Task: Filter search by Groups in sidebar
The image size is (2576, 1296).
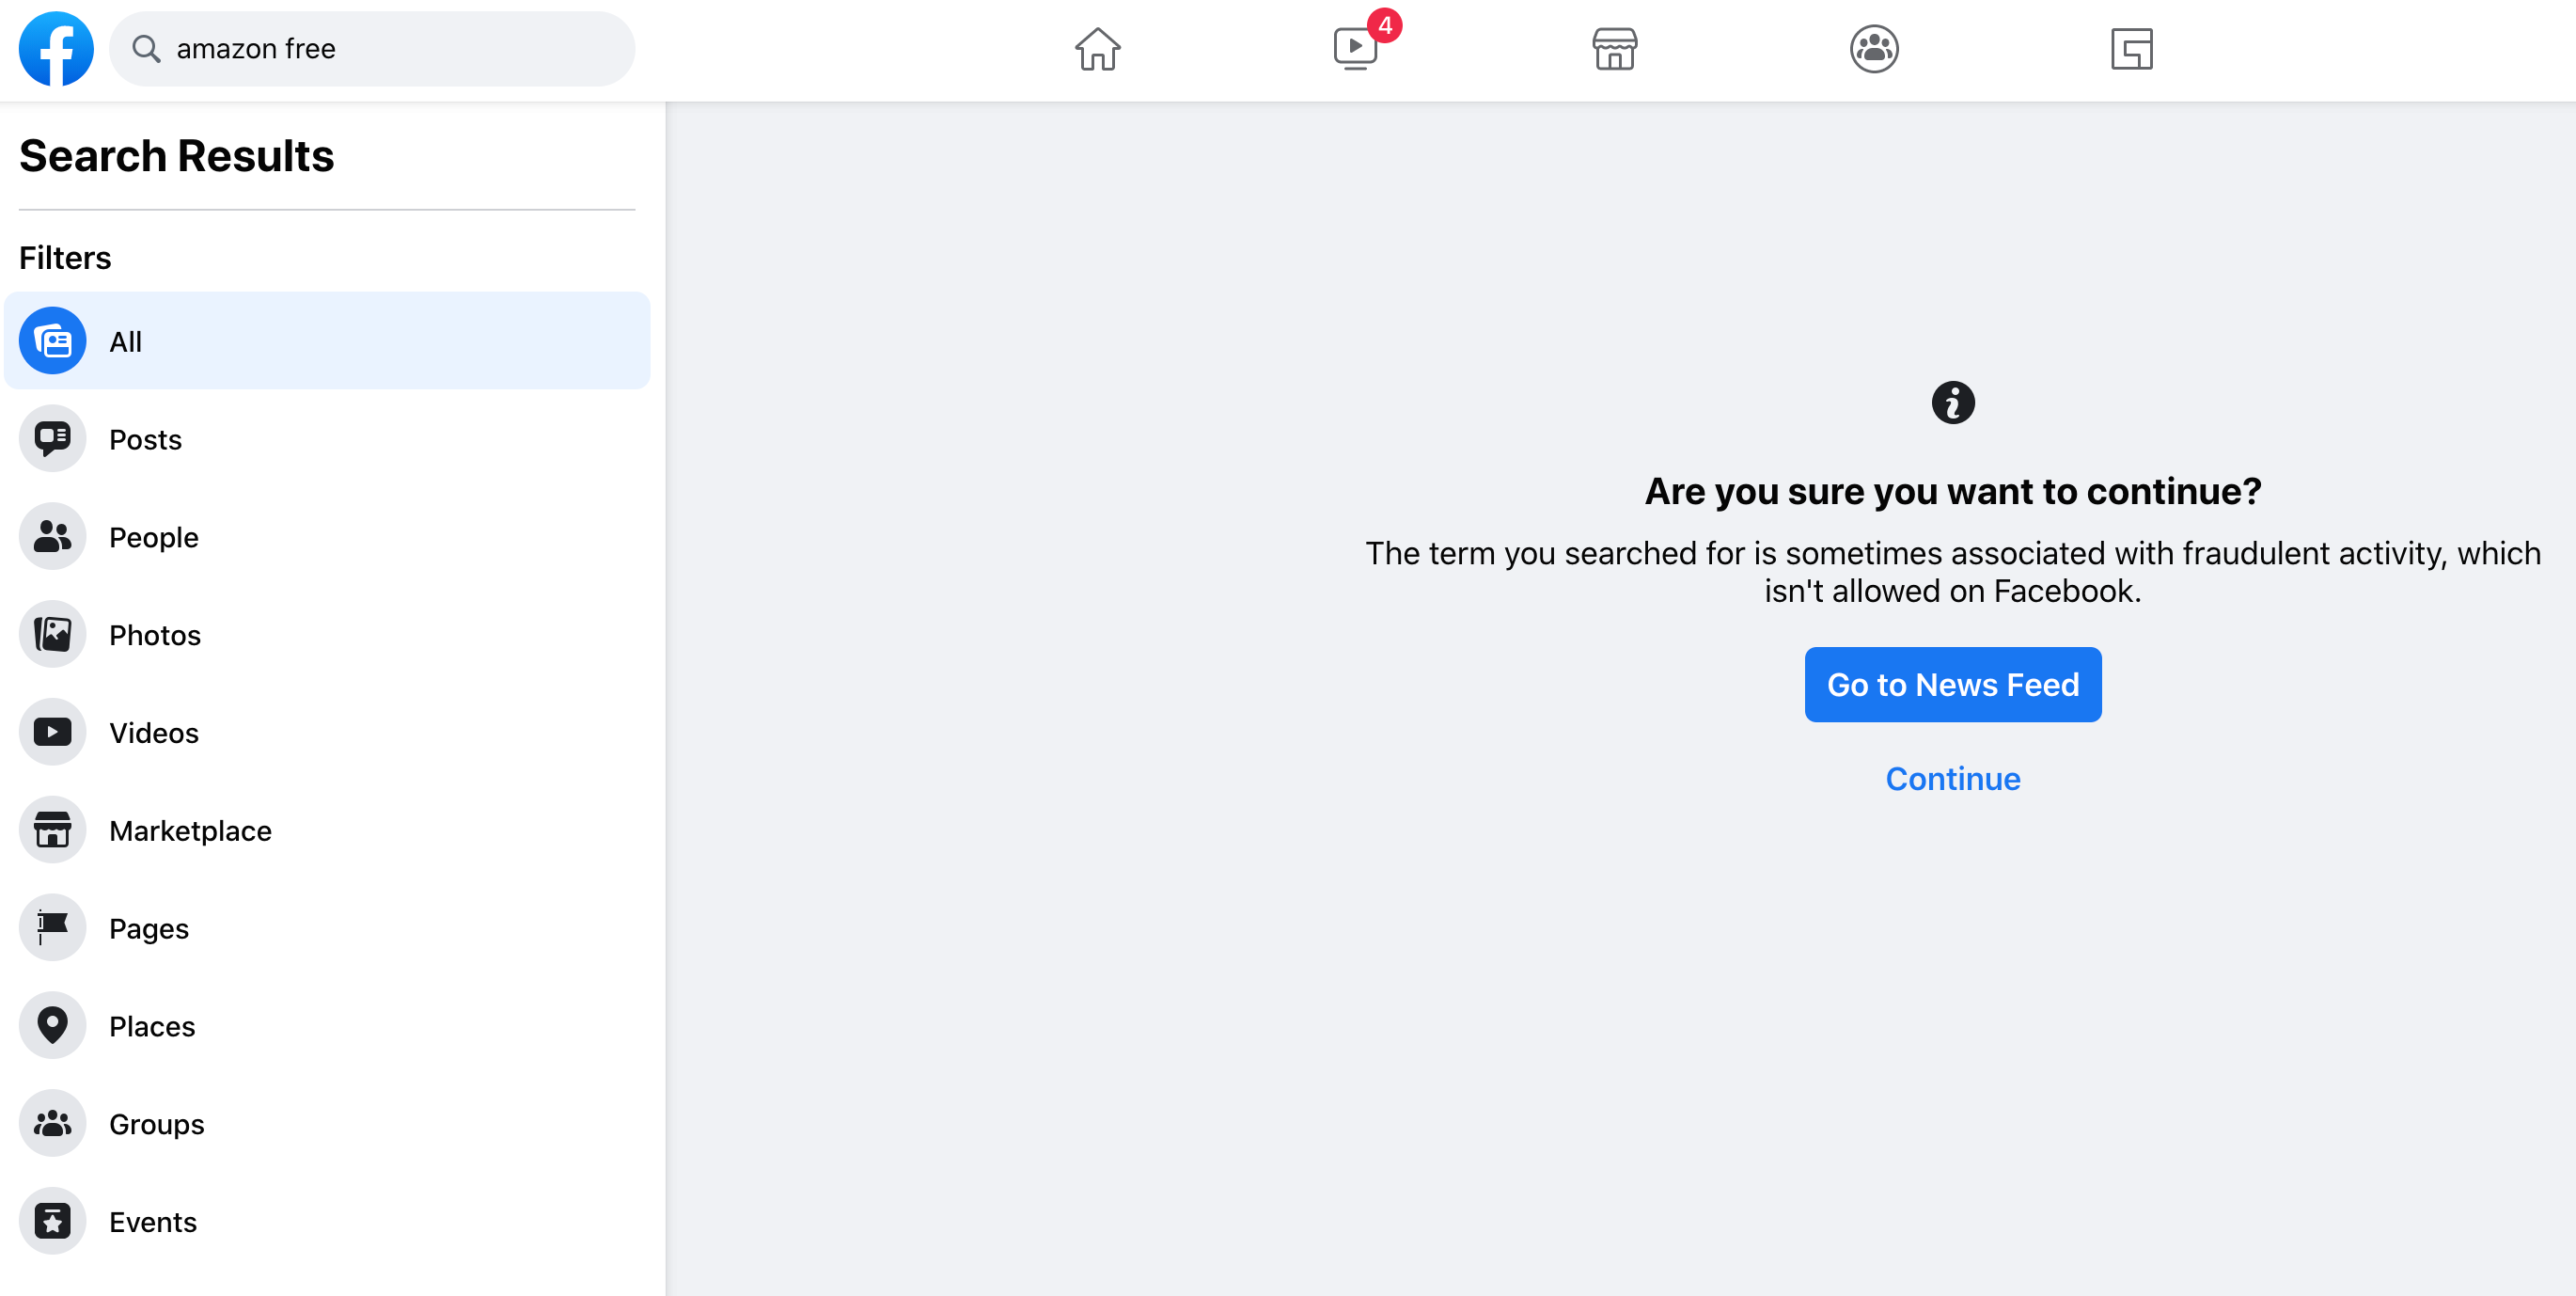Action: coord(156,1124)
